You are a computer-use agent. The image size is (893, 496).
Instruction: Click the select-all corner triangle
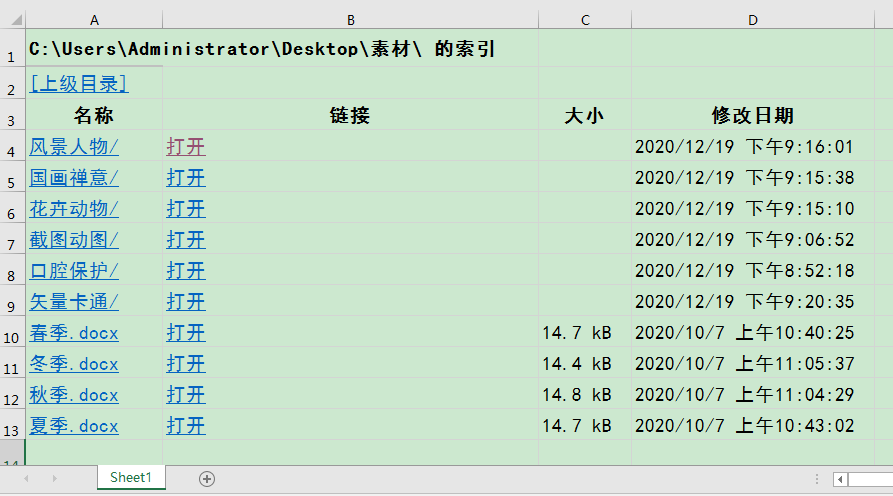[17, 21]
